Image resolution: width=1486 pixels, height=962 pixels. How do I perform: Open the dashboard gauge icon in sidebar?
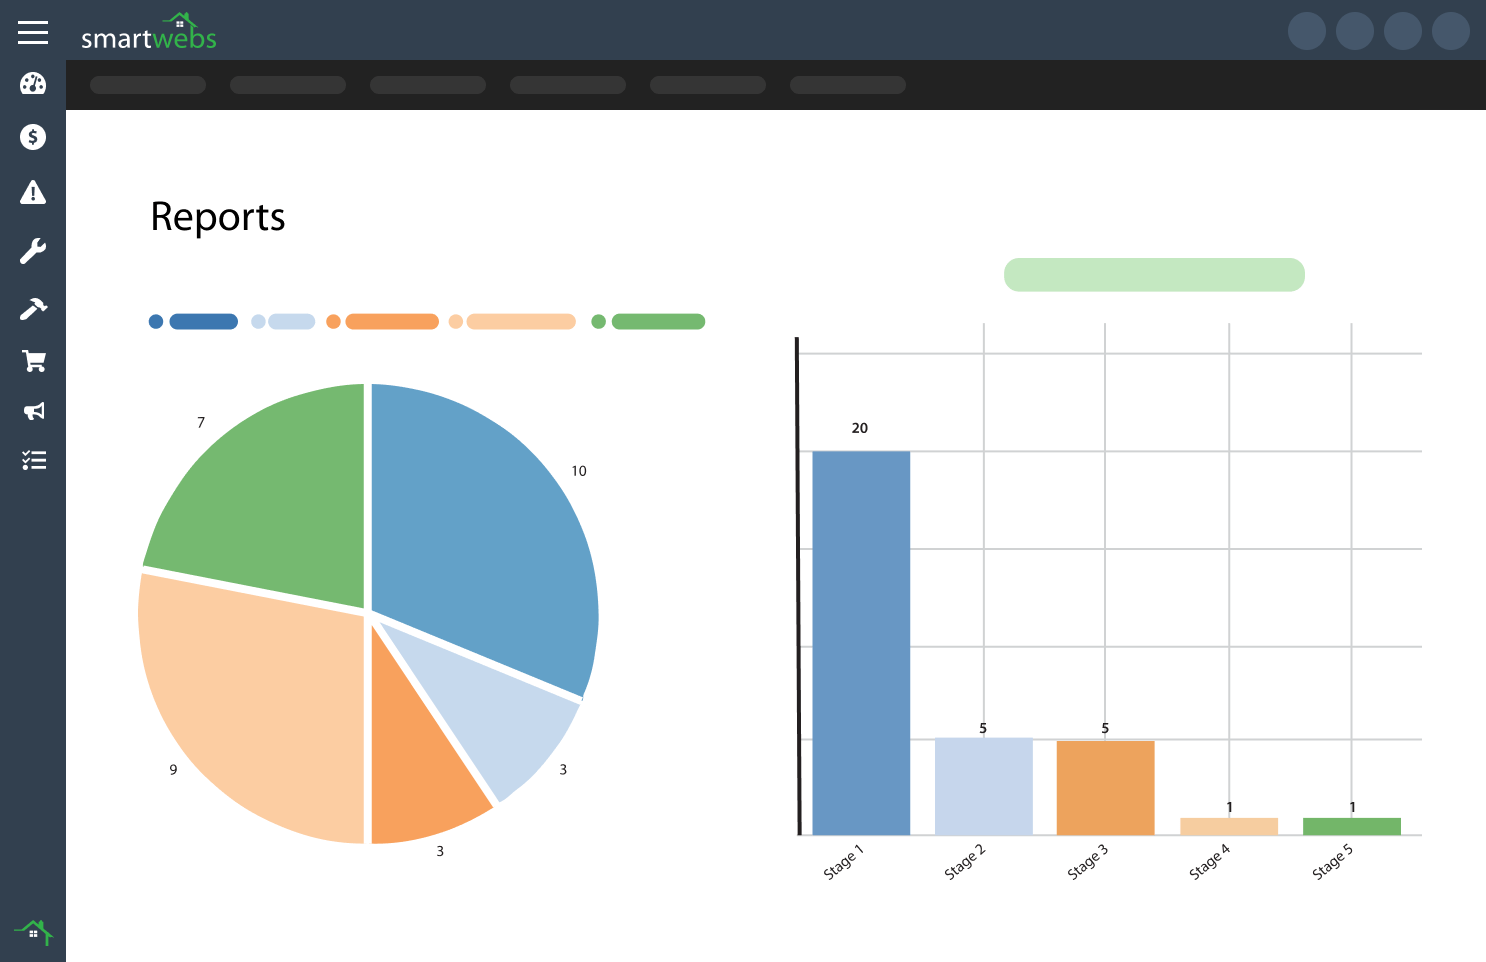click(x=33, y=84)
